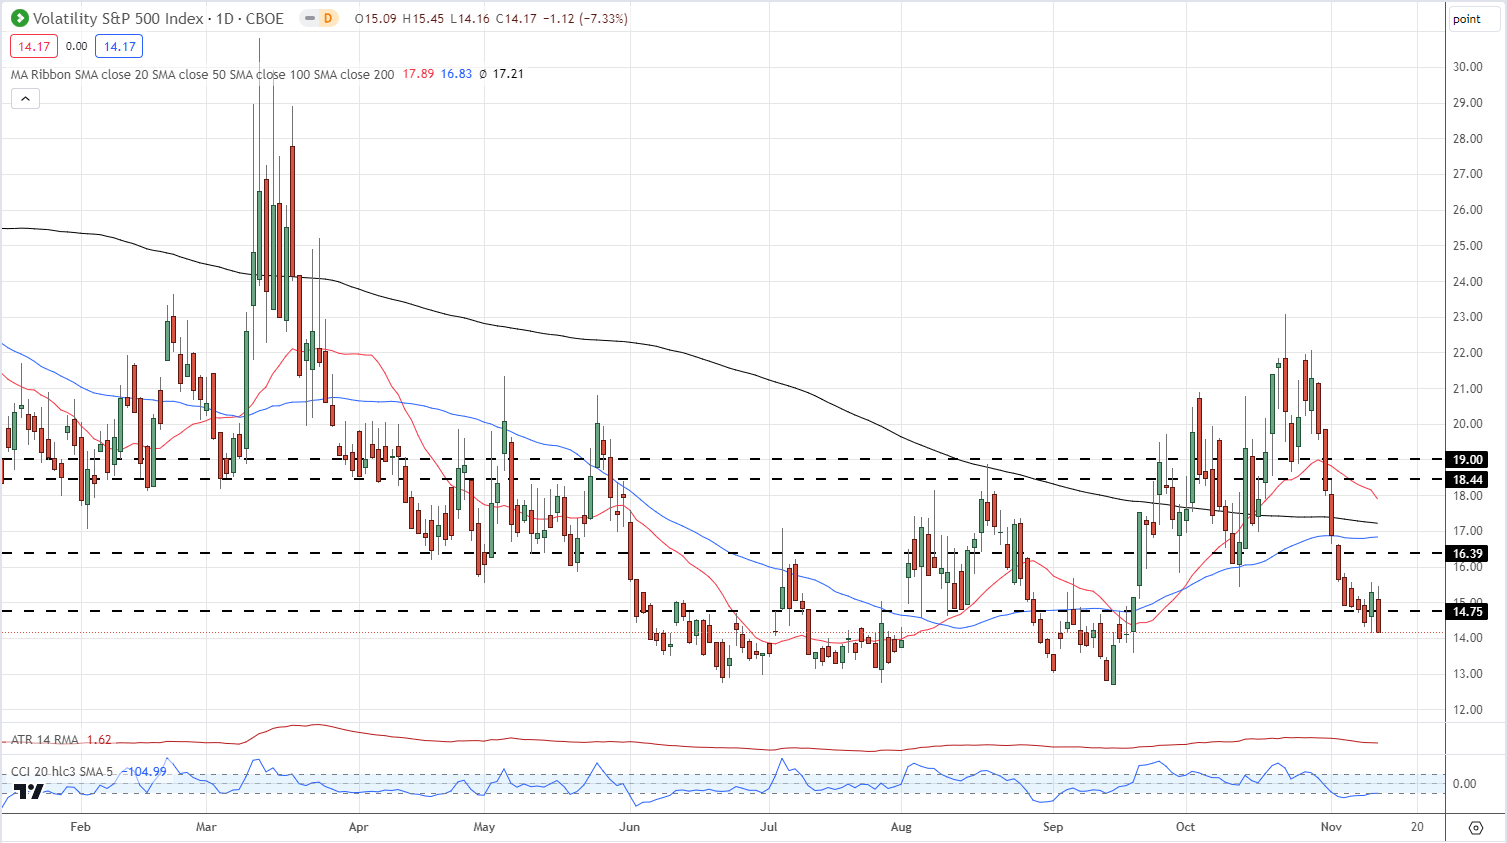Click the 19.00 horizontal line price label
The width and height of the screenshot is (1507, 843).
point(1468,460)
